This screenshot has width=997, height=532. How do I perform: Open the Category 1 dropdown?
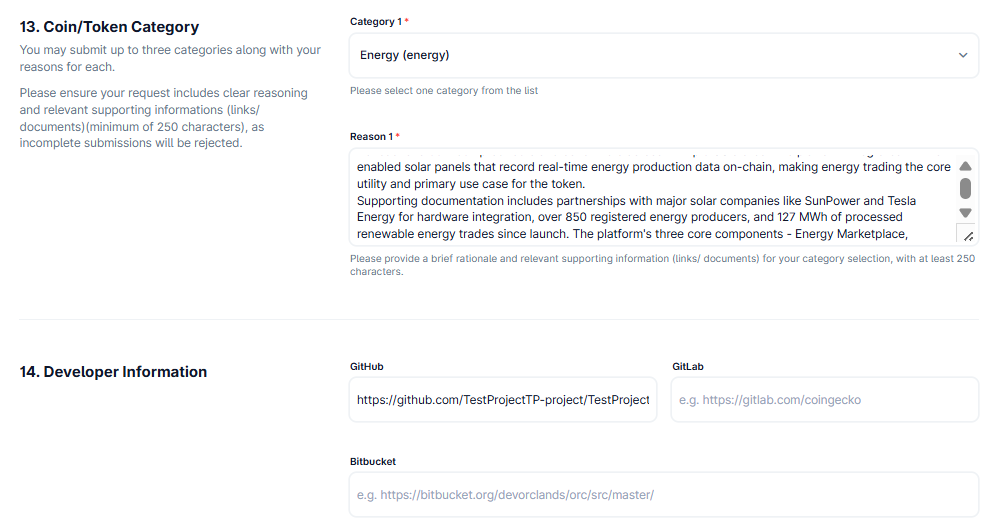pyautogui.click(x=664, y=55)
